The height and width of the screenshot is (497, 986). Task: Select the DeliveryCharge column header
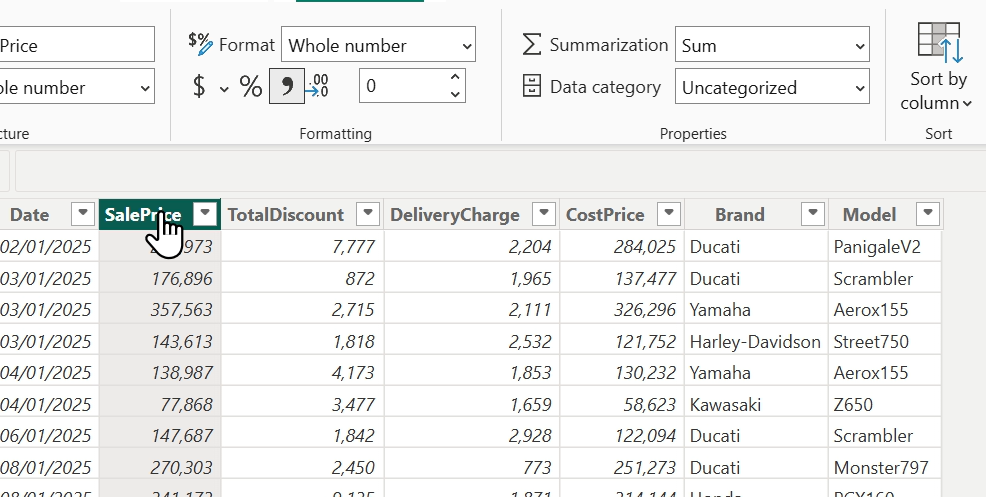[455, 214]
